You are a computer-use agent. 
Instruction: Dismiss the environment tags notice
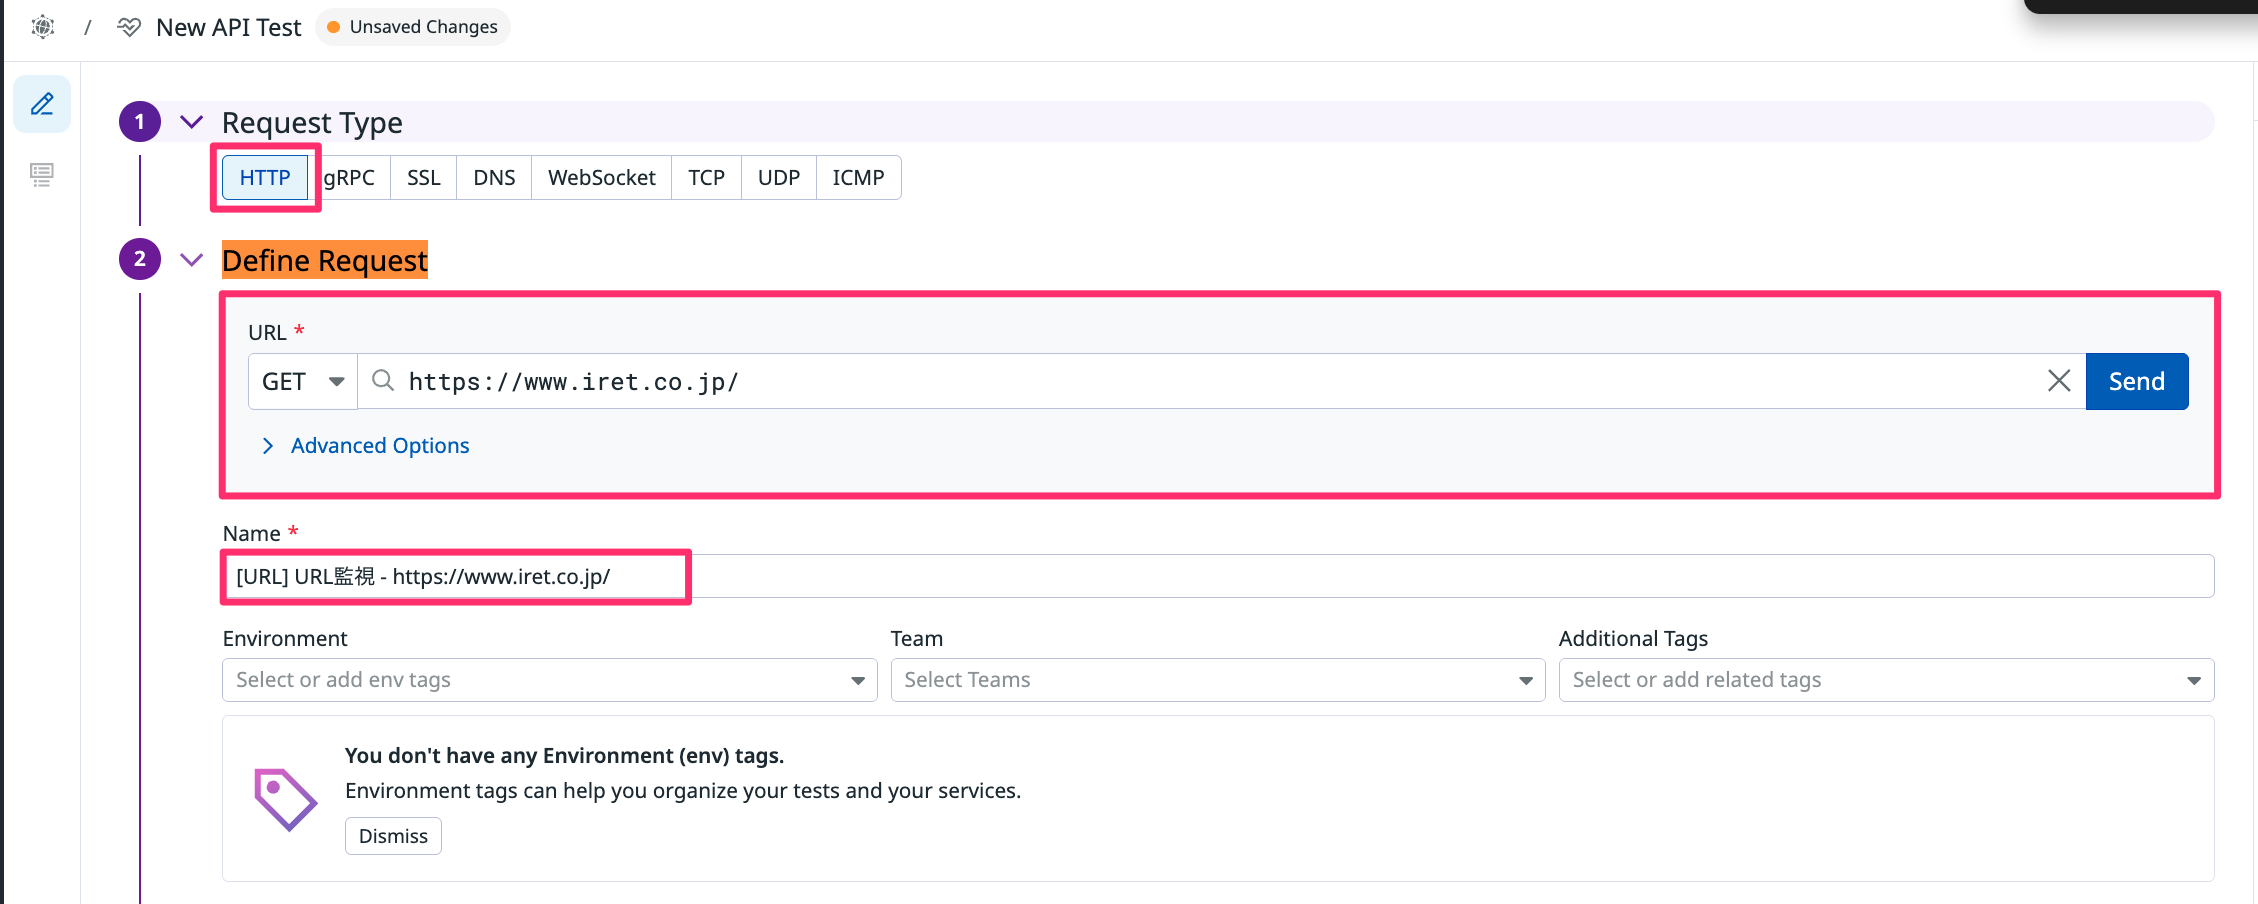coord(393,836)
